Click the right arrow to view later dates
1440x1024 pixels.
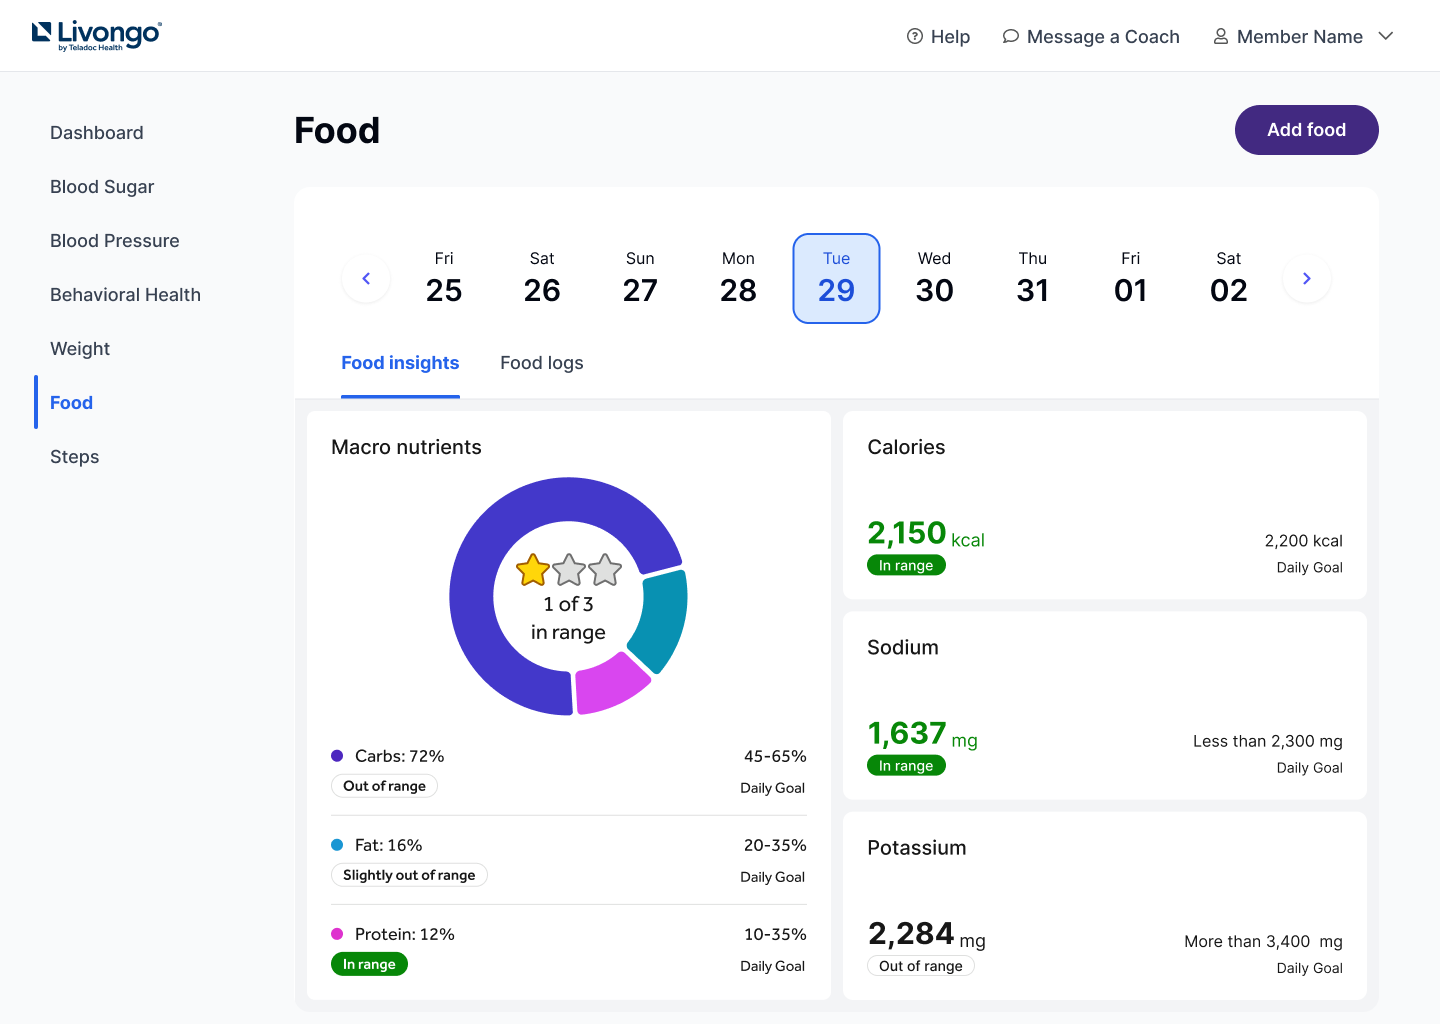(x=1306, y=278)
